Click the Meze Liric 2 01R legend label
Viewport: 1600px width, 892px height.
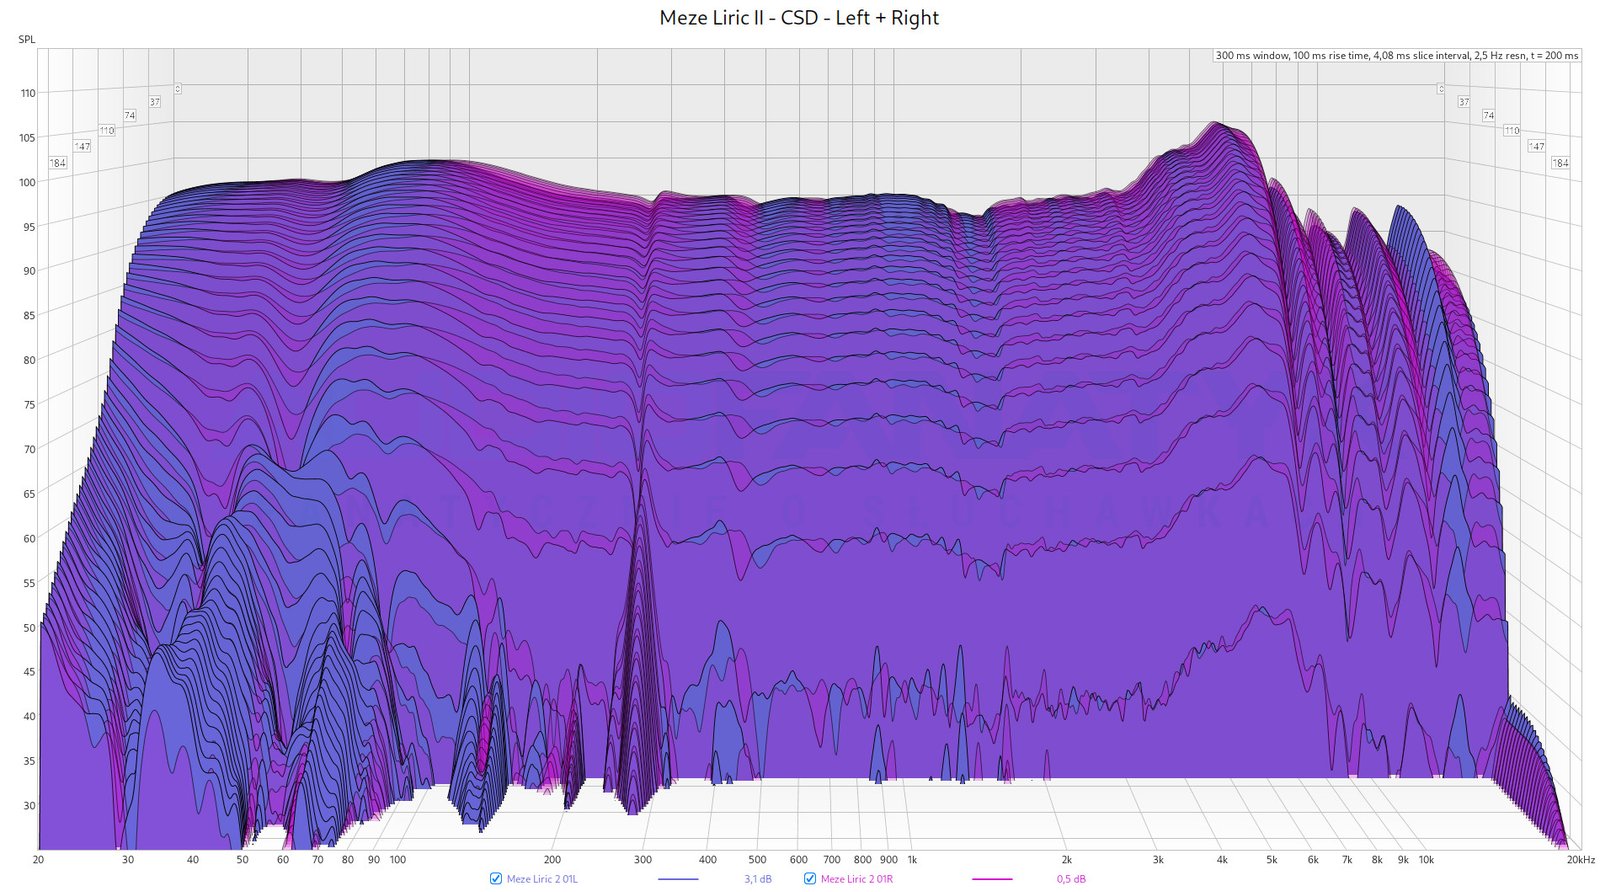pos(856,879)
